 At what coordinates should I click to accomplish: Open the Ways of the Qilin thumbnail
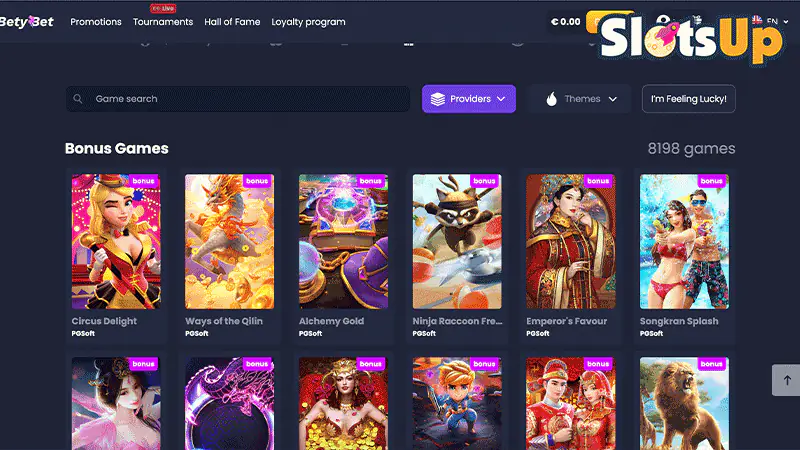pos(230,241)
